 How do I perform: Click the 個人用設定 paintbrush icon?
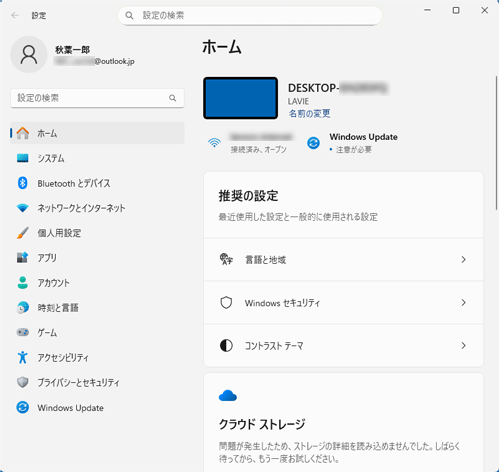click(x=23, y=233)
